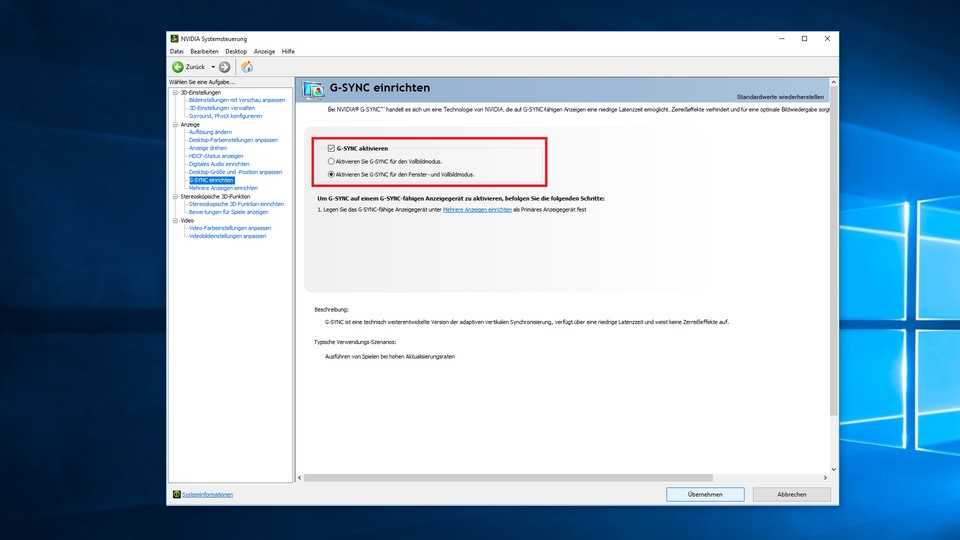Click the Übernehmen button
960x540 pixels.
point(705,494)
